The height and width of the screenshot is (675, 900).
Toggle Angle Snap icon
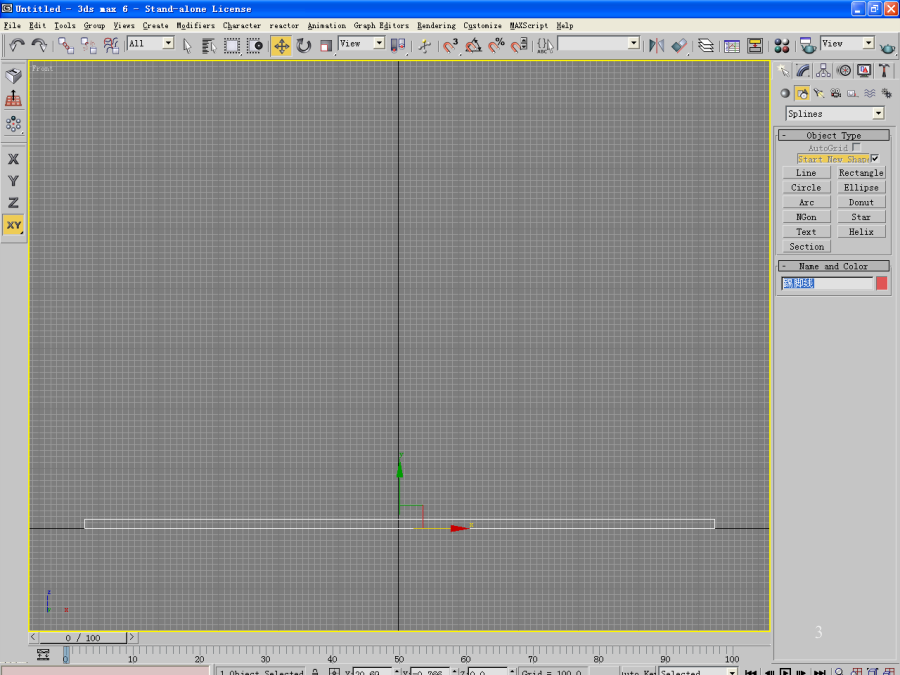(x=473, y=45)
